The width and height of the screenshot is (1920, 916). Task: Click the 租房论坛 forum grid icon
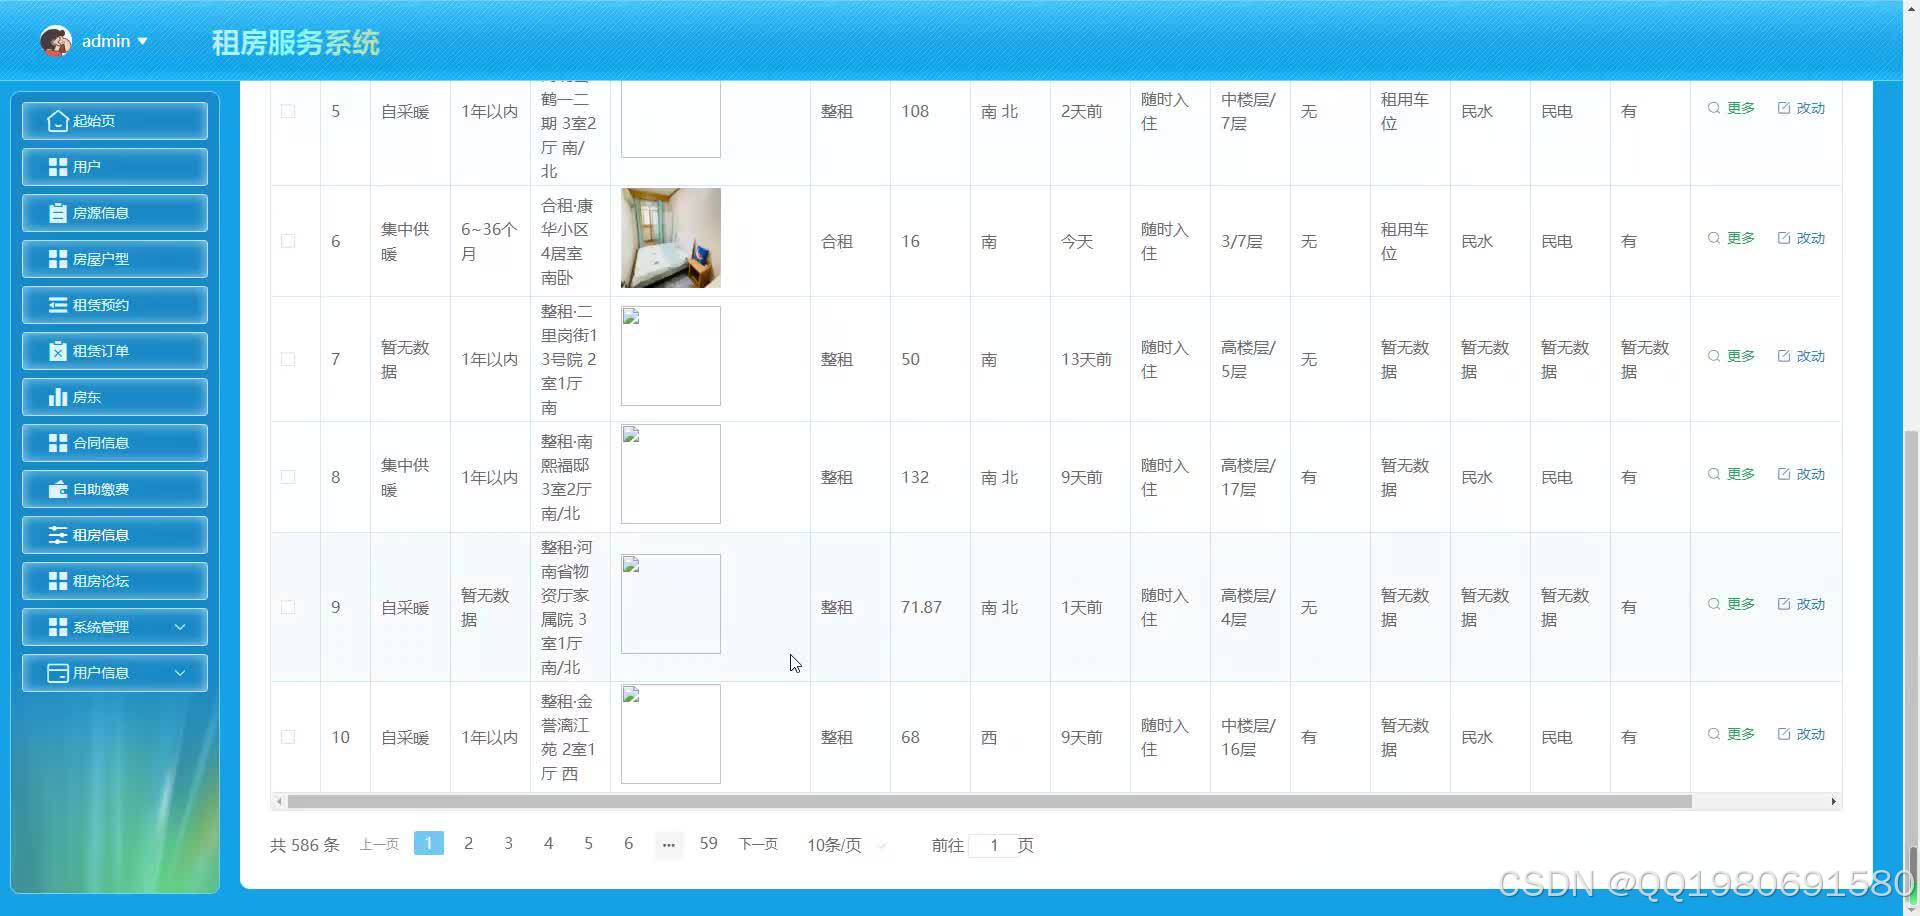tap(57, 580)
